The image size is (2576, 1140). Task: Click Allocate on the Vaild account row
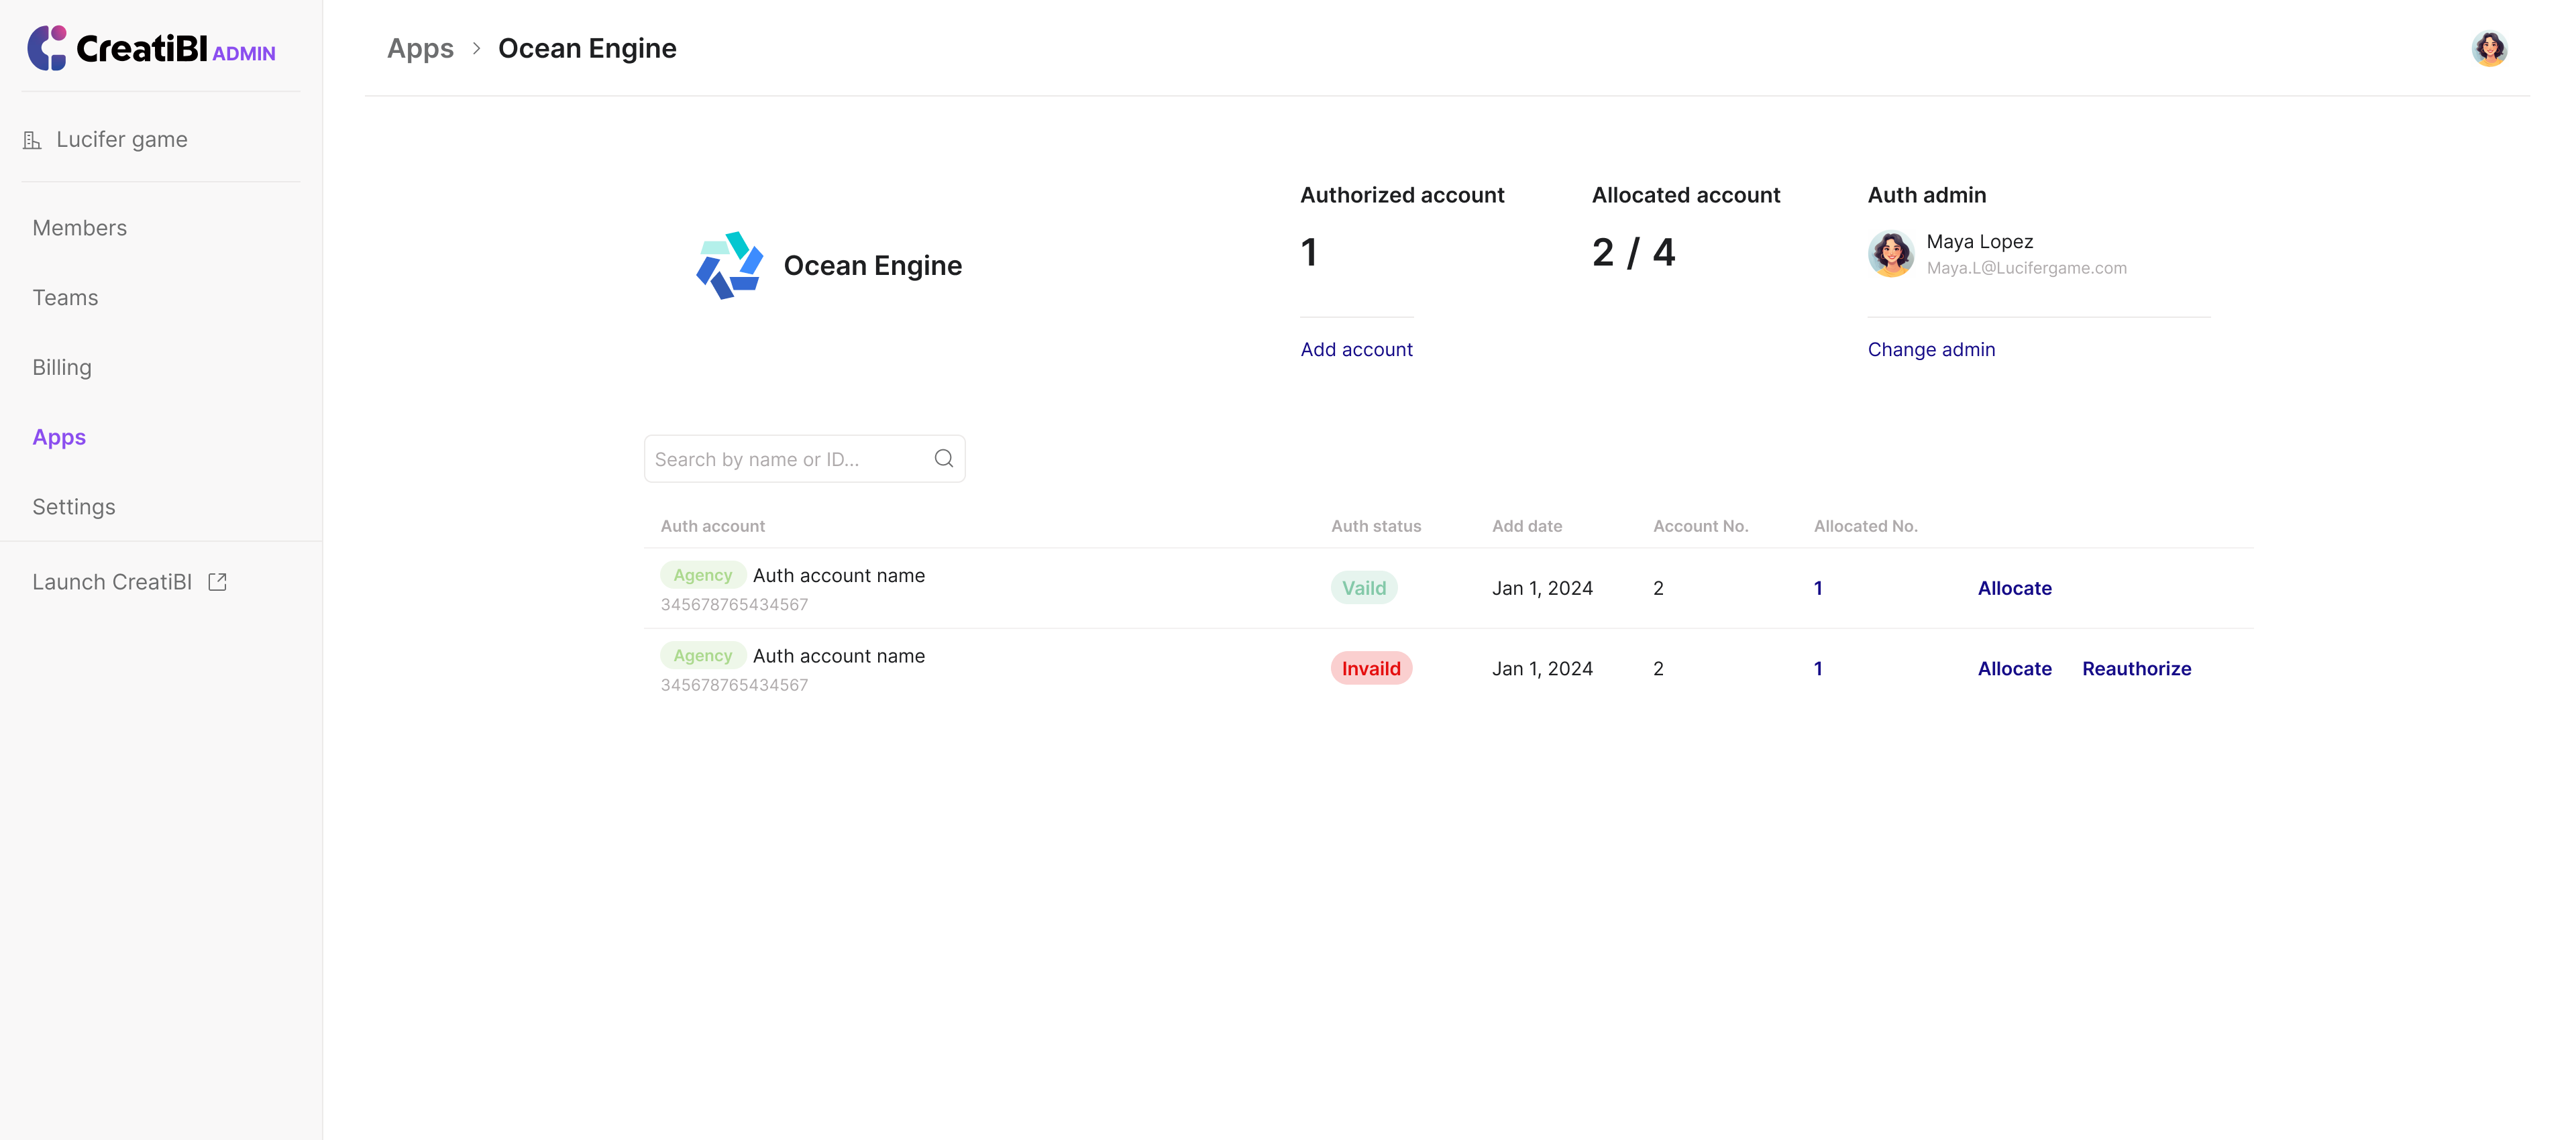point(2014,588)
